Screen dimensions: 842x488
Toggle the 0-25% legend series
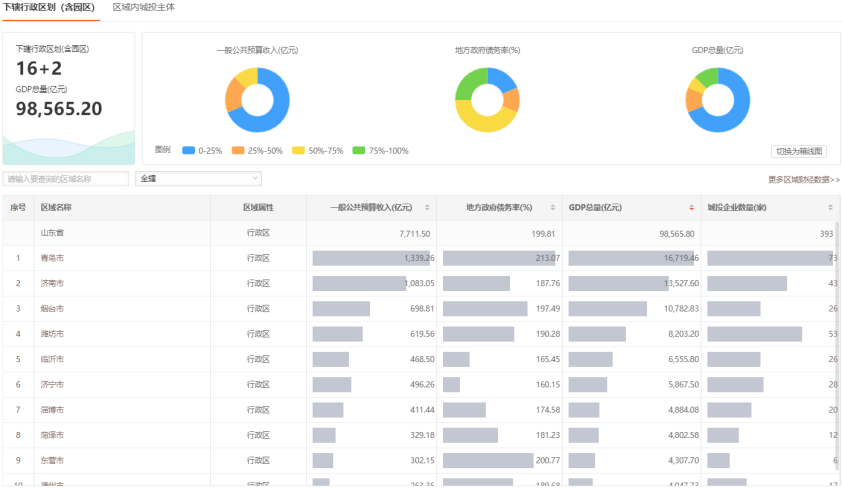tap(201, 151)
